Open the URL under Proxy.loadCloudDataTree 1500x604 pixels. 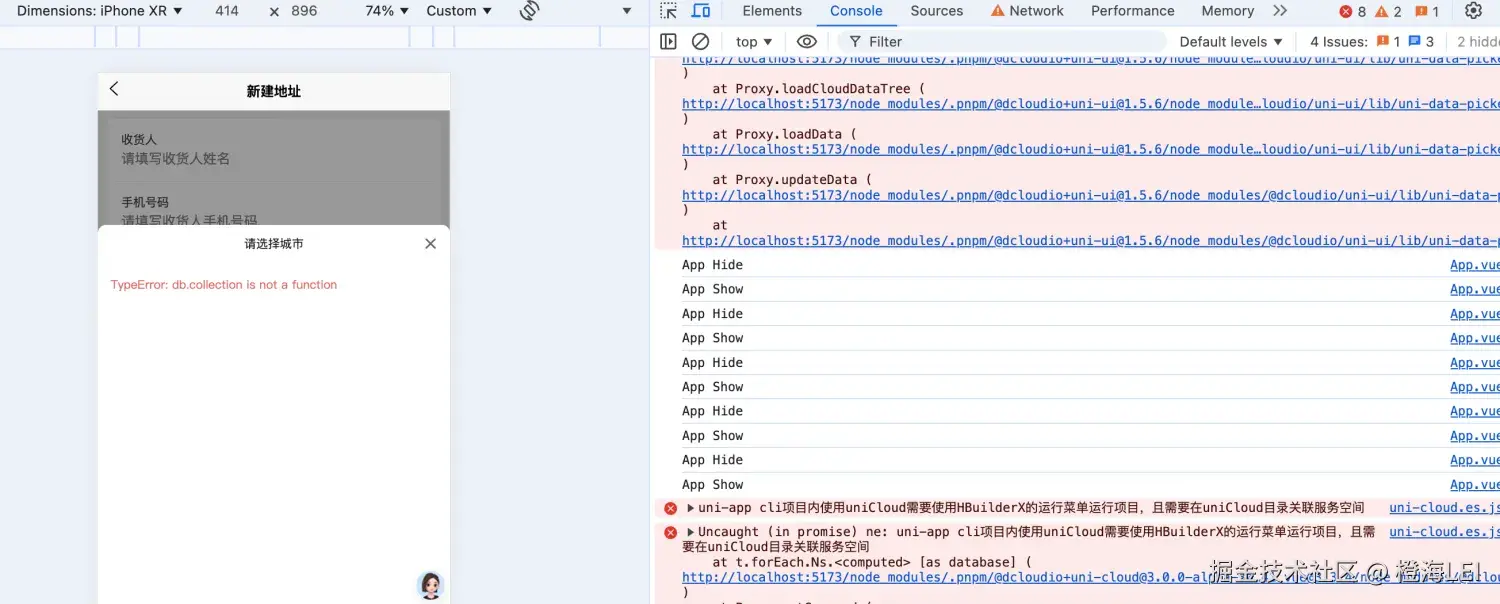[x=1090, y=104]
